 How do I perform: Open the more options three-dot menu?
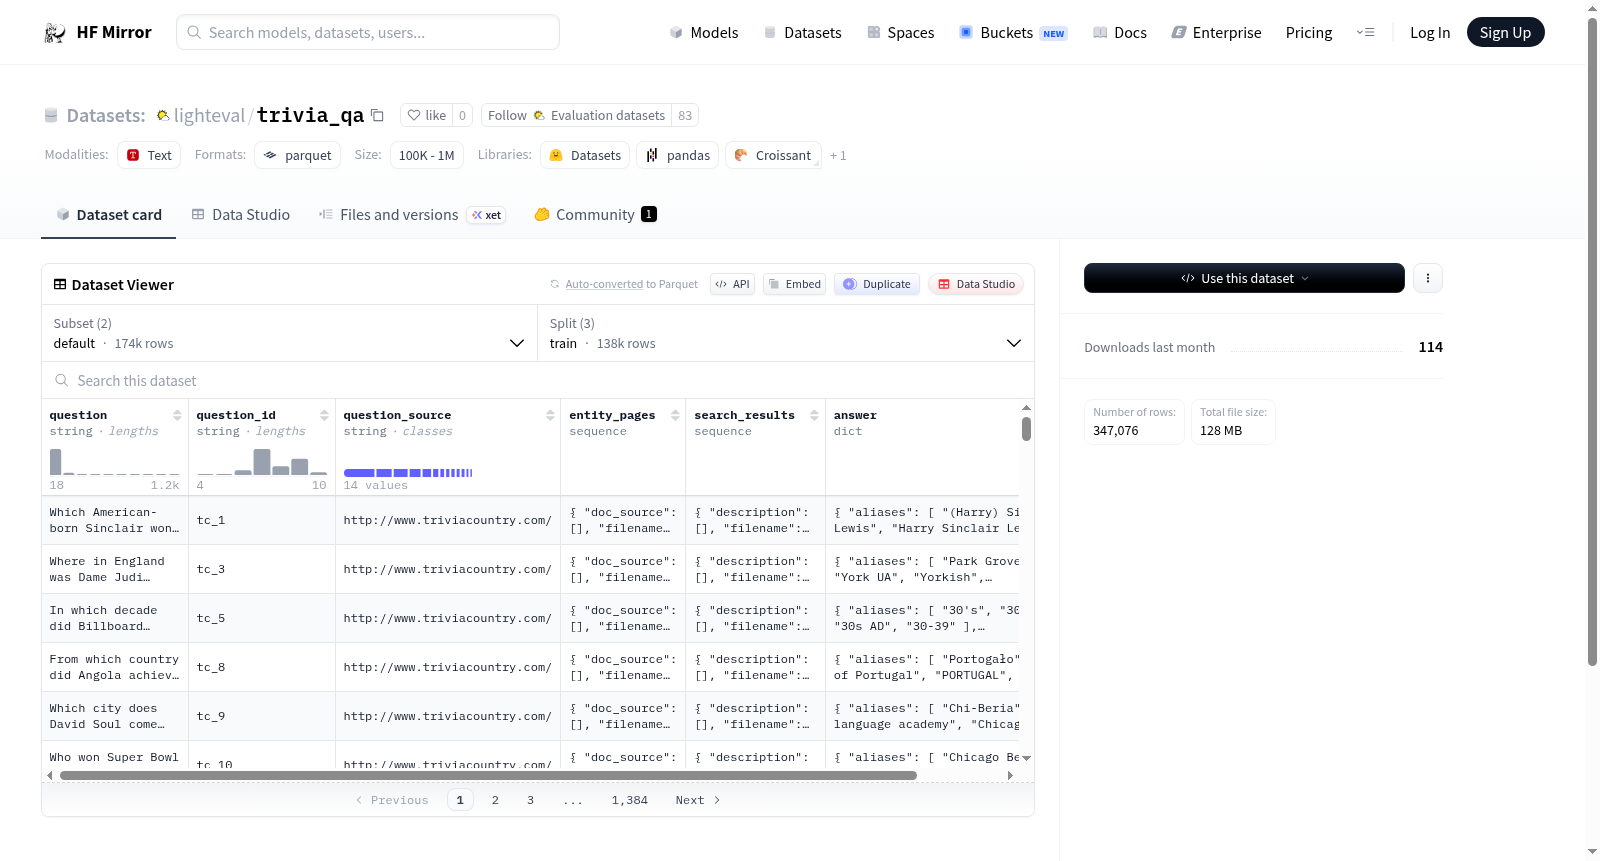[x=1428, y=278]
